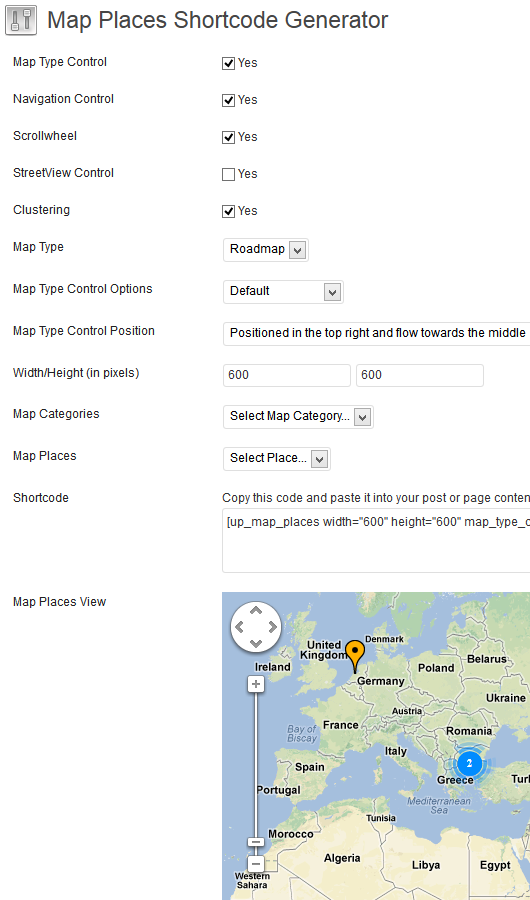The image size is (530, 900).
Task: Click the 'Map Places View' label
Action: (59, 602)
